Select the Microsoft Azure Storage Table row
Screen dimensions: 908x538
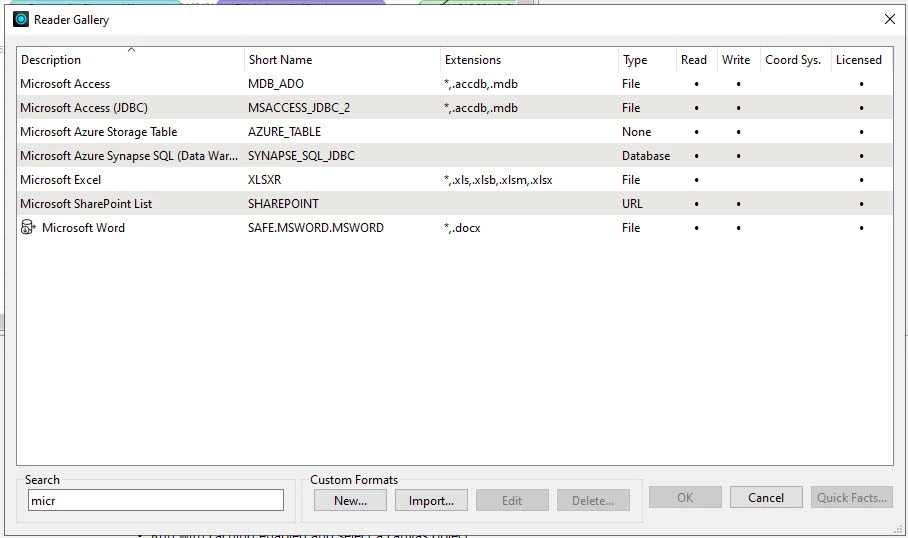pyautogui.click(x=455, y=131)
